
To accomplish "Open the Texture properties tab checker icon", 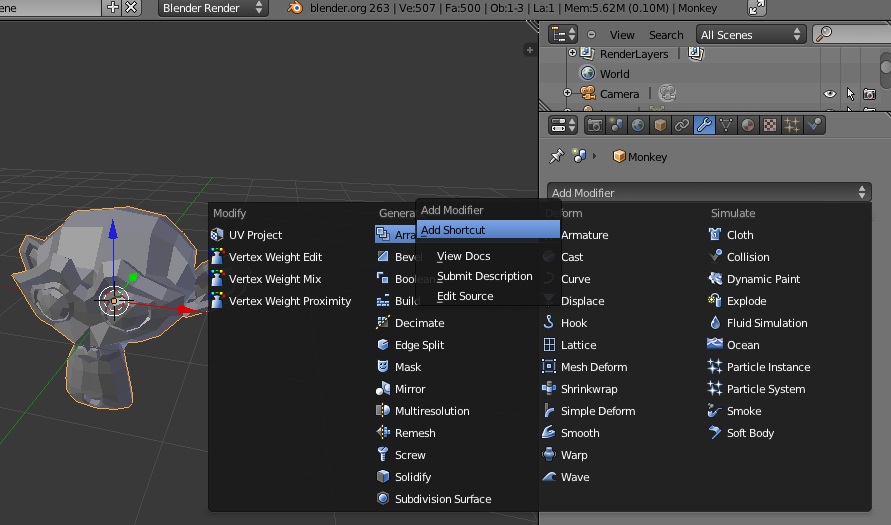I will (769, 125).
